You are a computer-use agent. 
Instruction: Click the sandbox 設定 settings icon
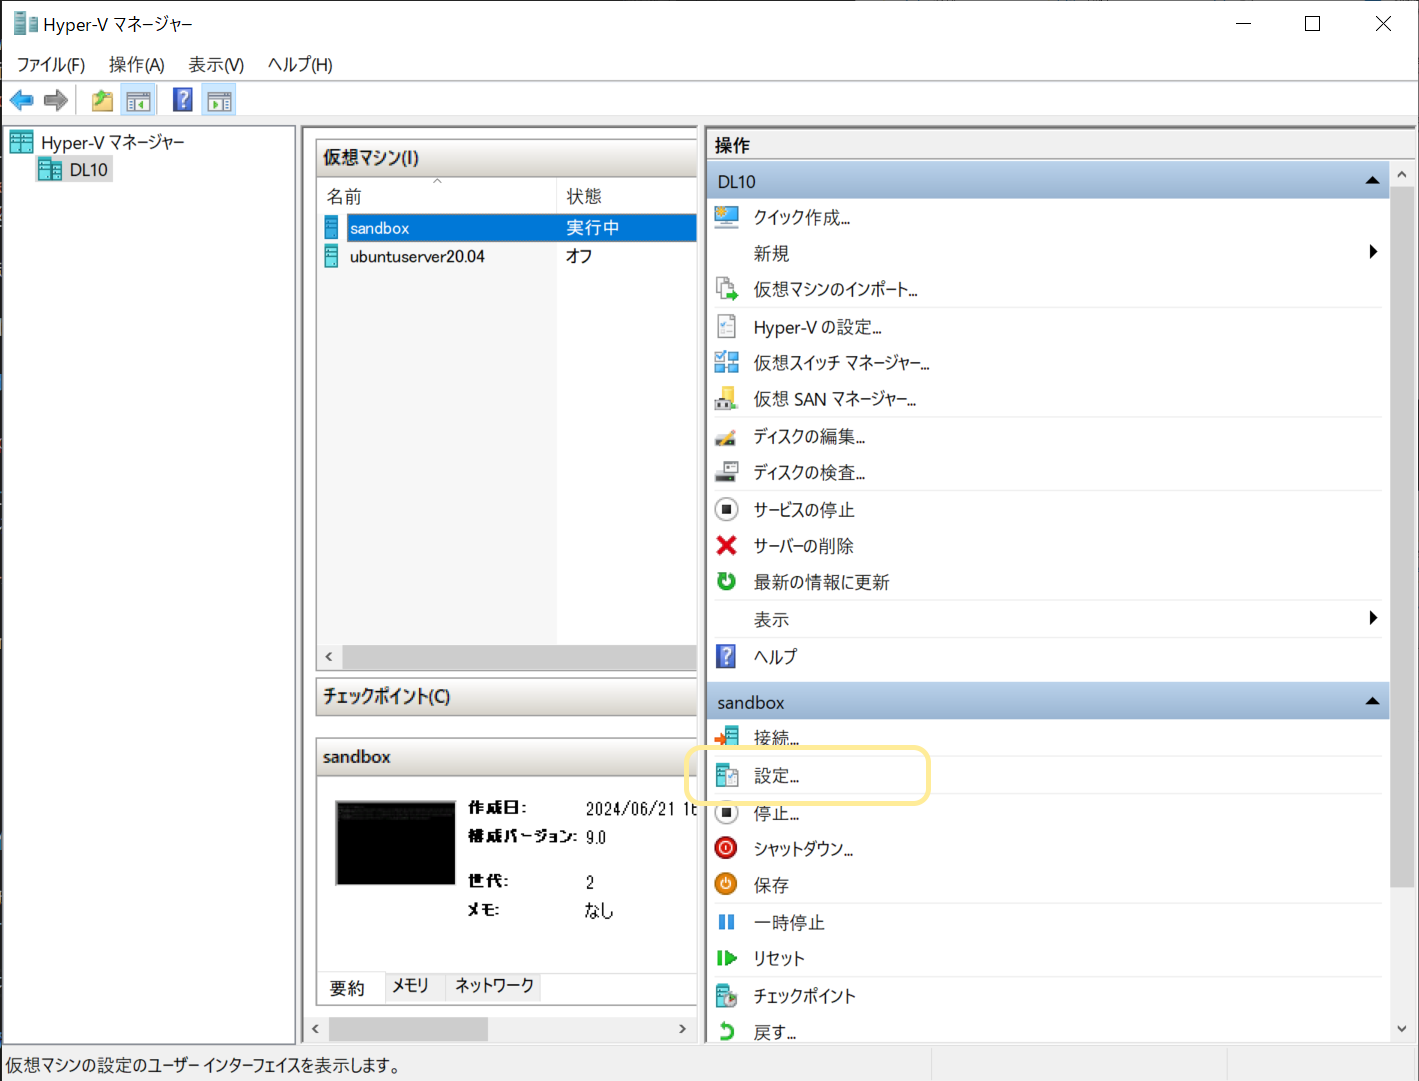click(x=727, y=775)
